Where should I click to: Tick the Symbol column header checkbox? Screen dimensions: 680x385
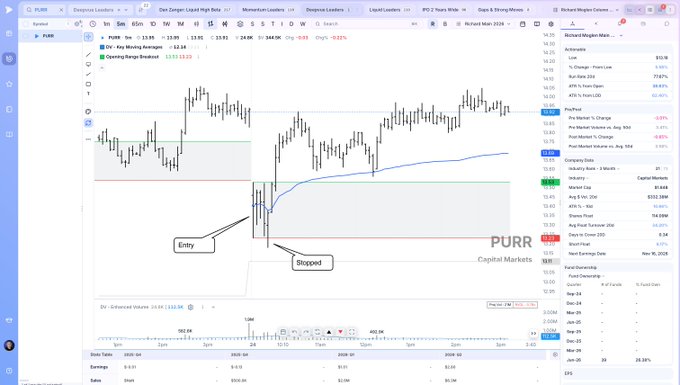(26, 24)
